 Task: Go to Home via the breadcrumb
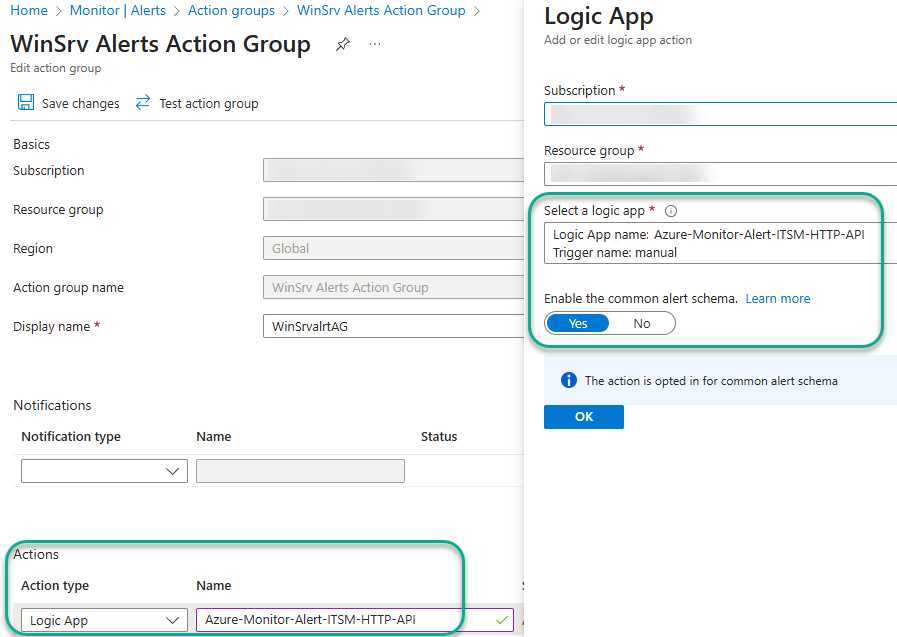click(x=29, y=10)
